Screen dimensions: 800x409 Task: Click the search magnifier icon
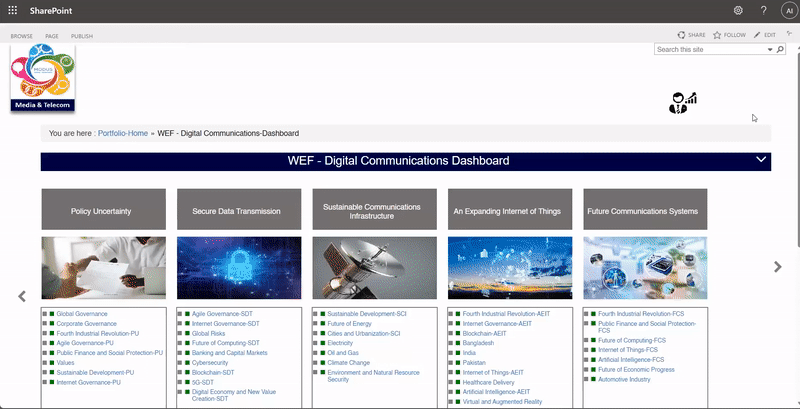780,49
